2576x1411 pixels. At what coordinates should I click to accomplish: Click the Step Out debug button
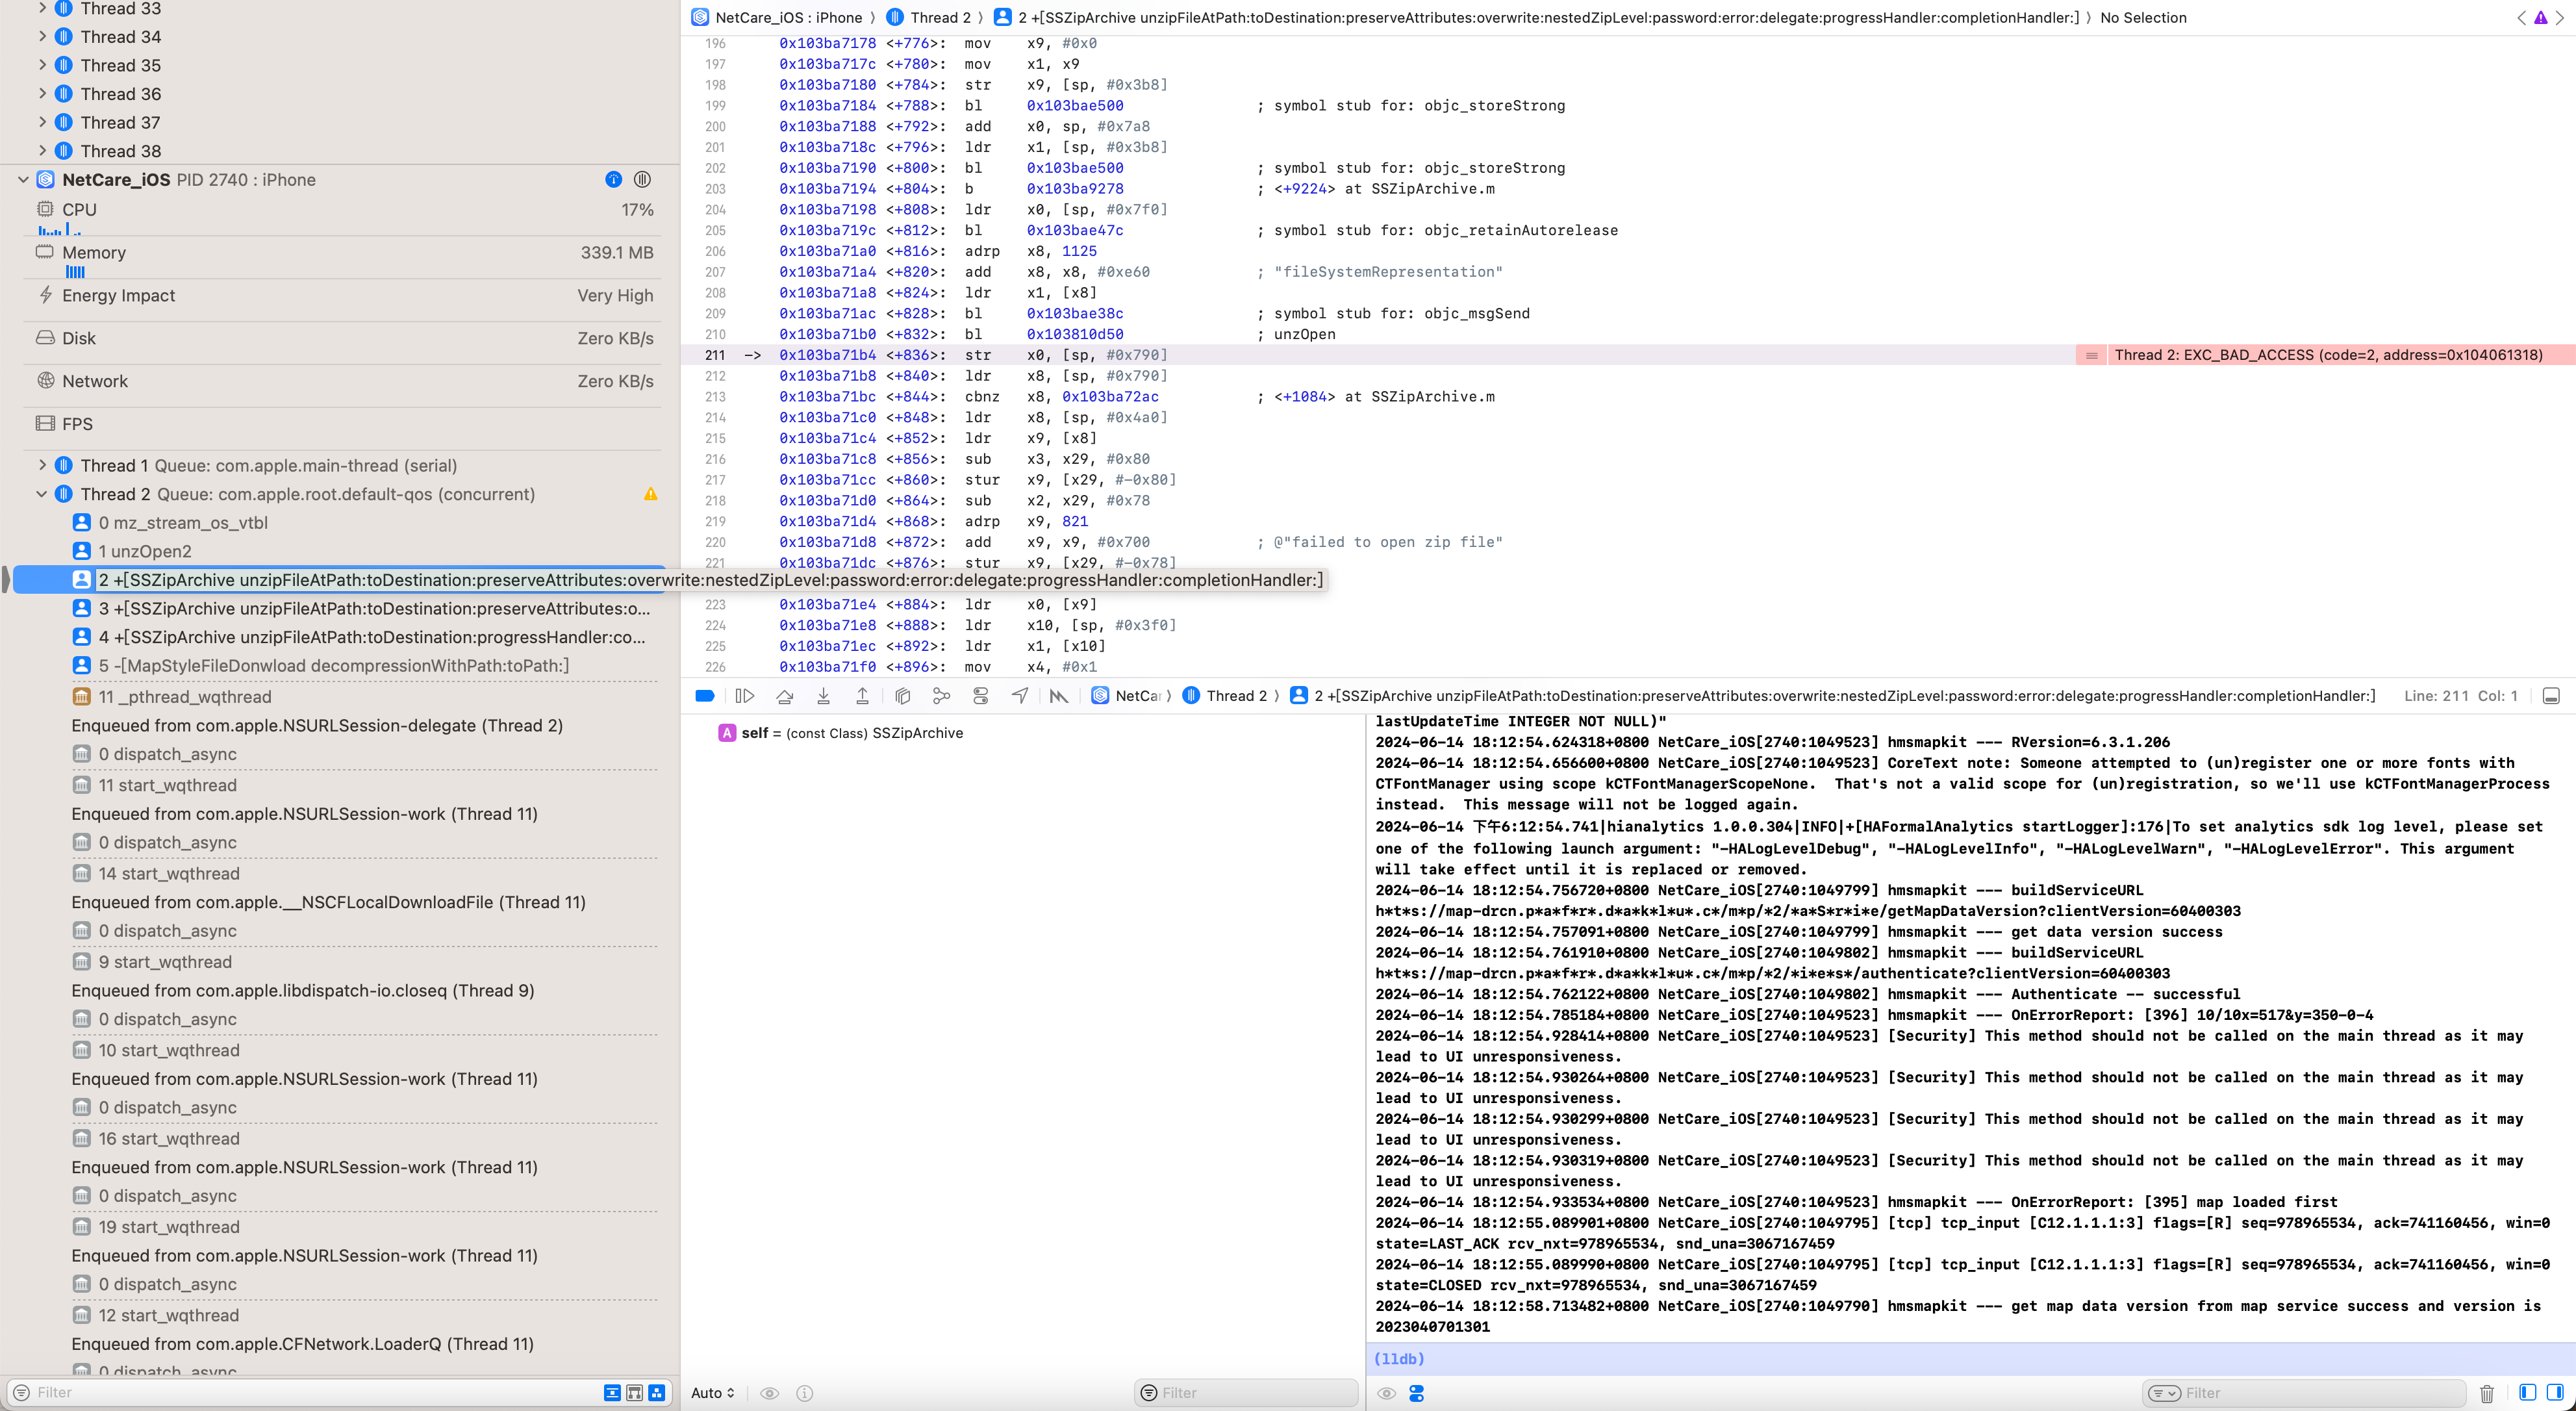coord(862,696)
